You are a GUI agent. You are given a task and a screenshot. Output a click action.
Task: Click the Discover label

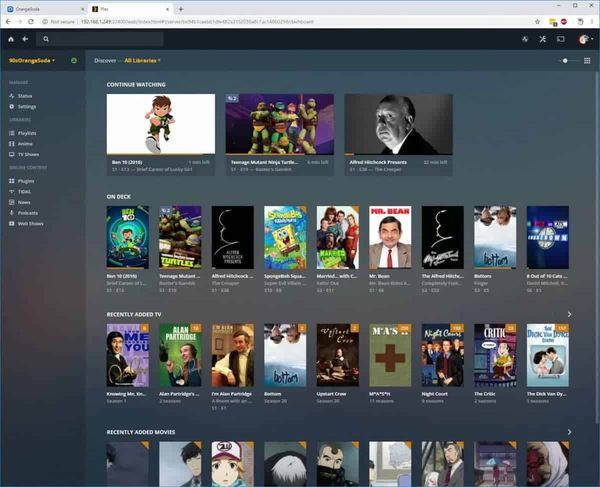pyautogui.click(x=105, y=60)
